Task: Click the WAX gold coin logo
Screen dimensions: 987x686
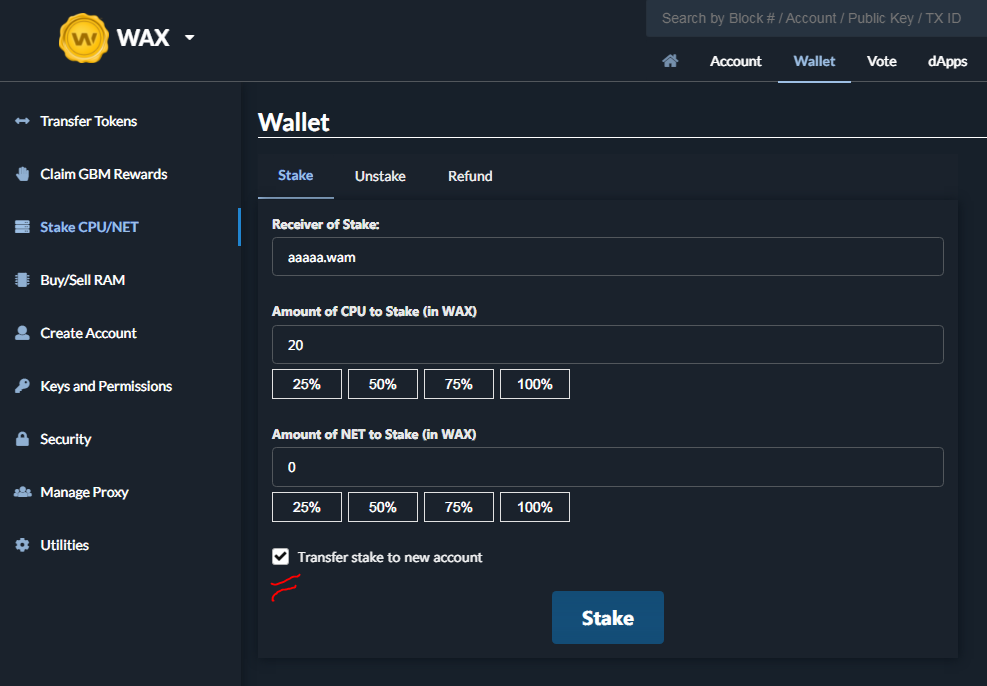Action: [84, 38]
